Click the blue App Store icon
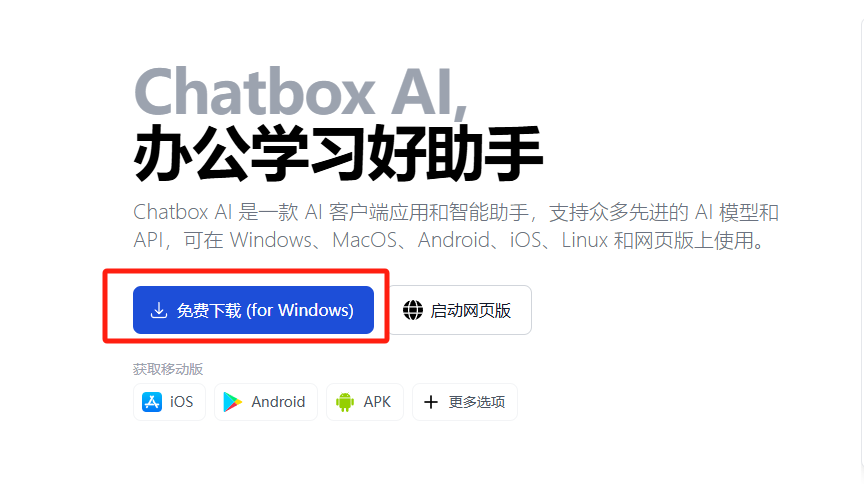 (152, 402)
